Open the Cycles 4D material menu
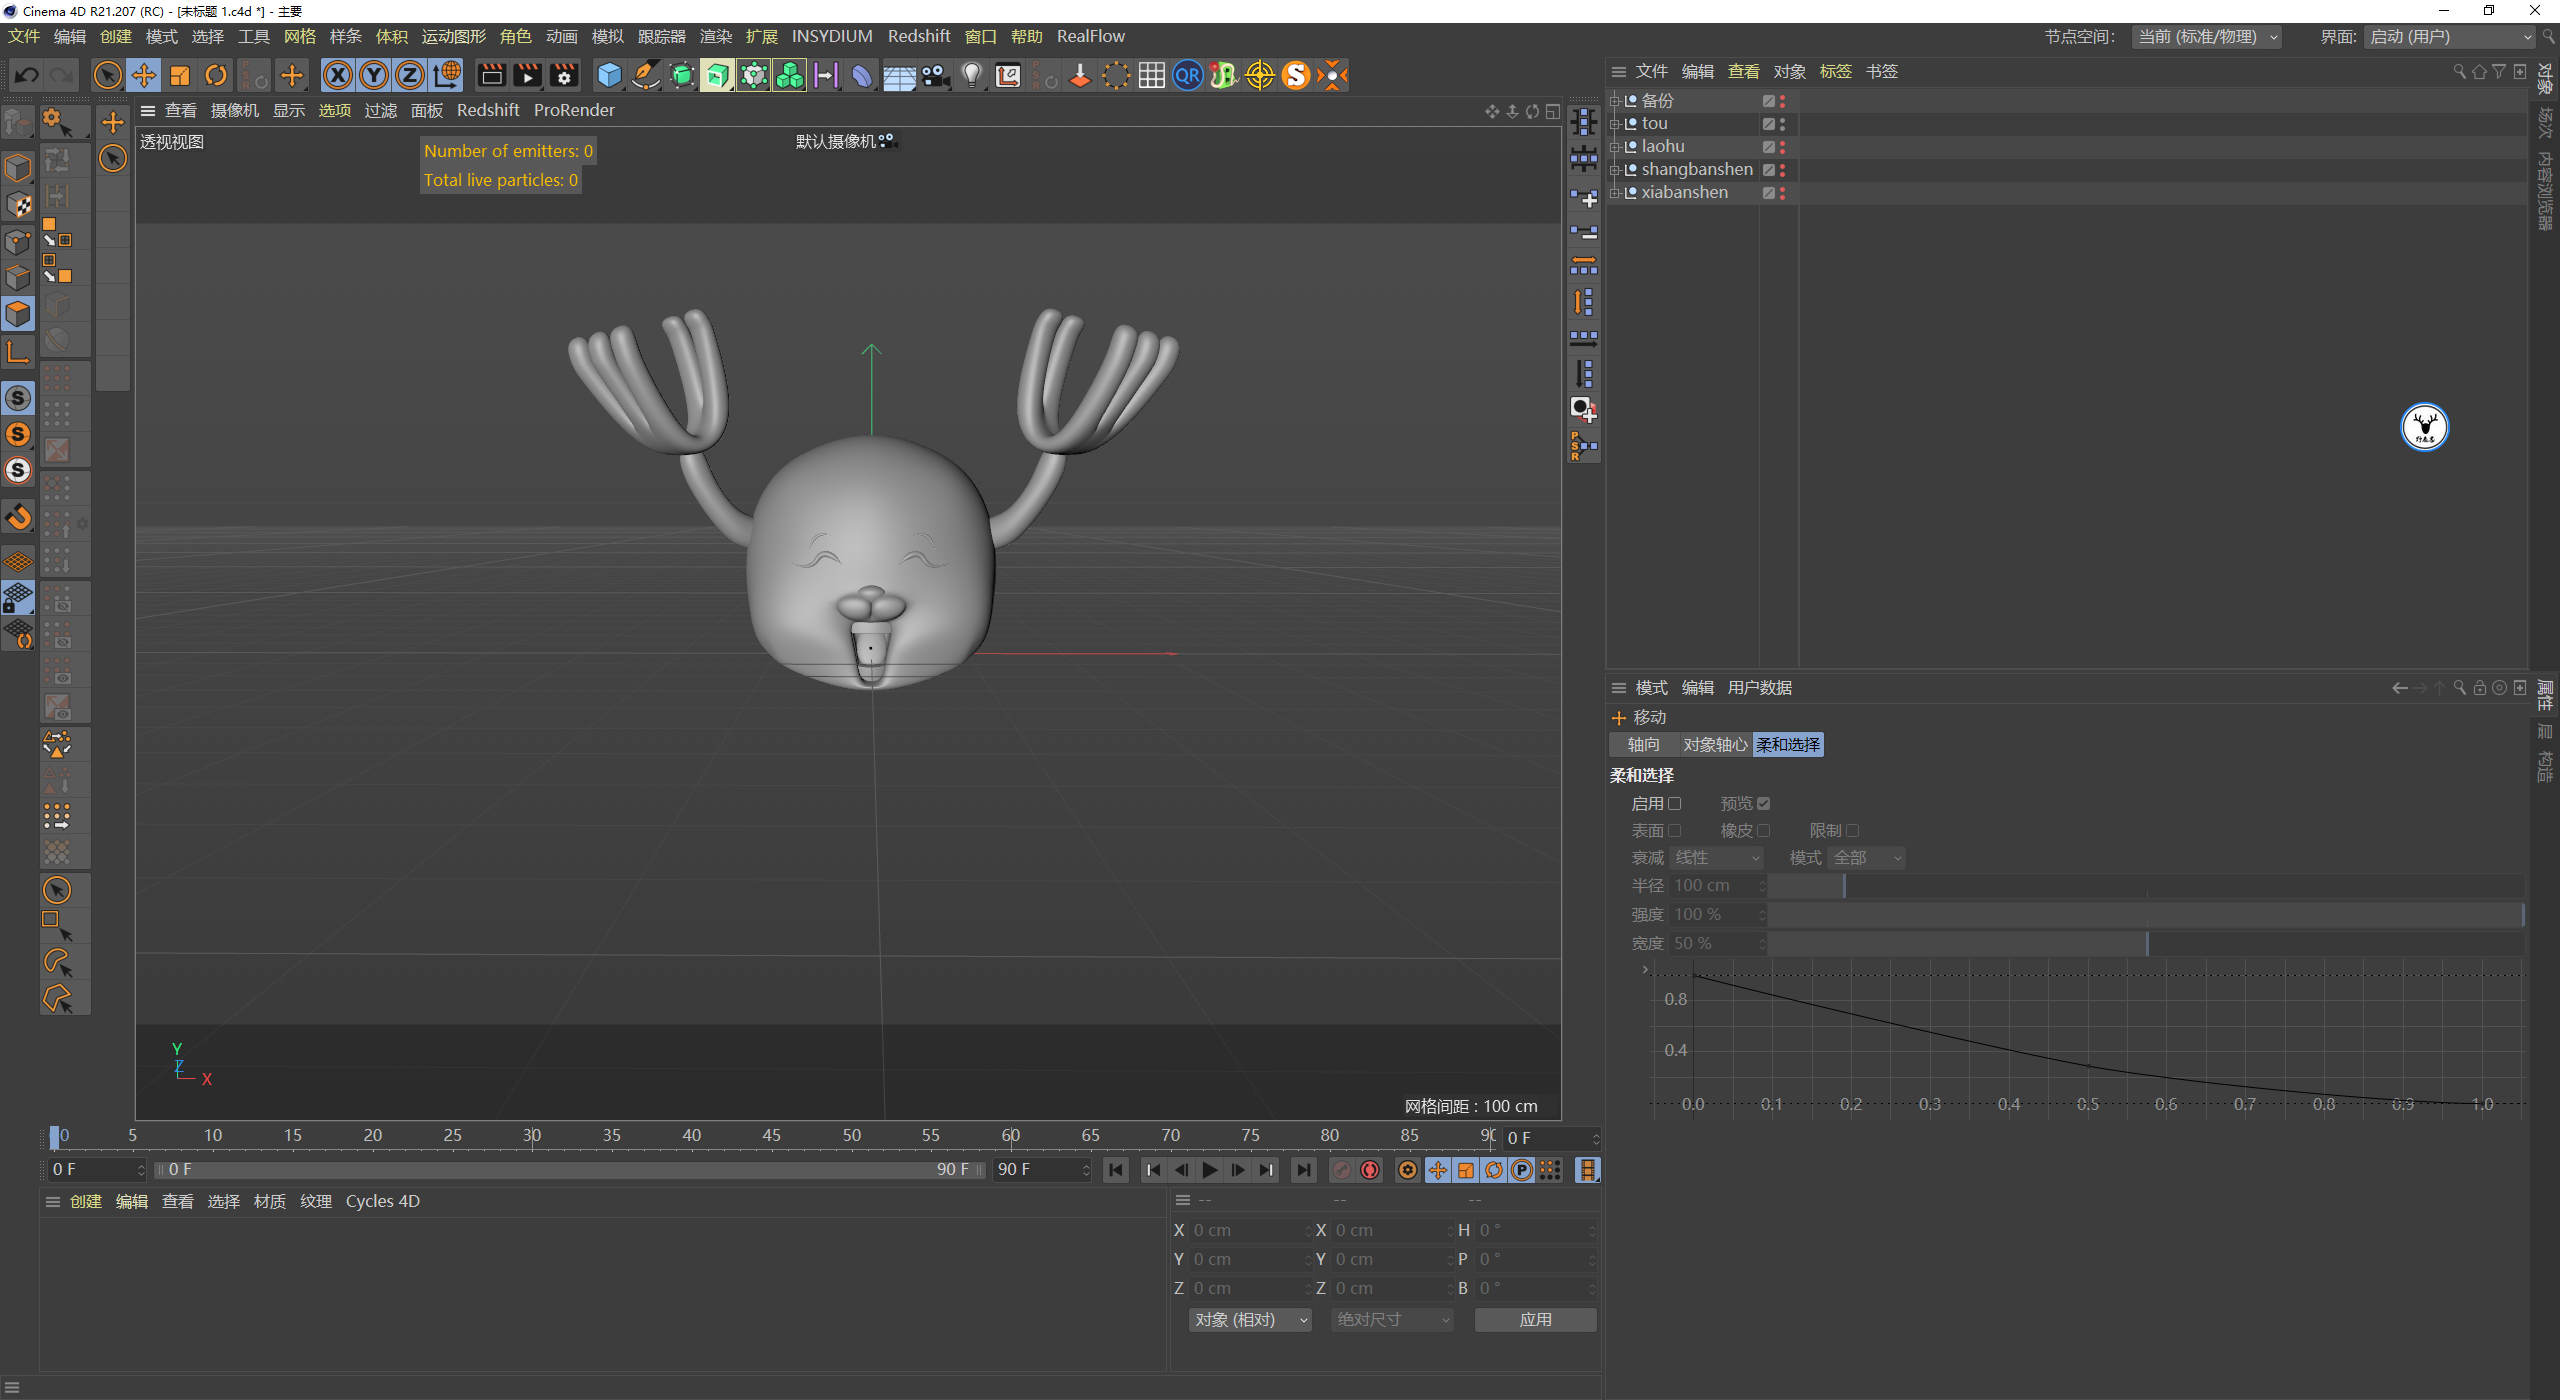The height and width of the screenshot is (1400, 2560). 382,1201
